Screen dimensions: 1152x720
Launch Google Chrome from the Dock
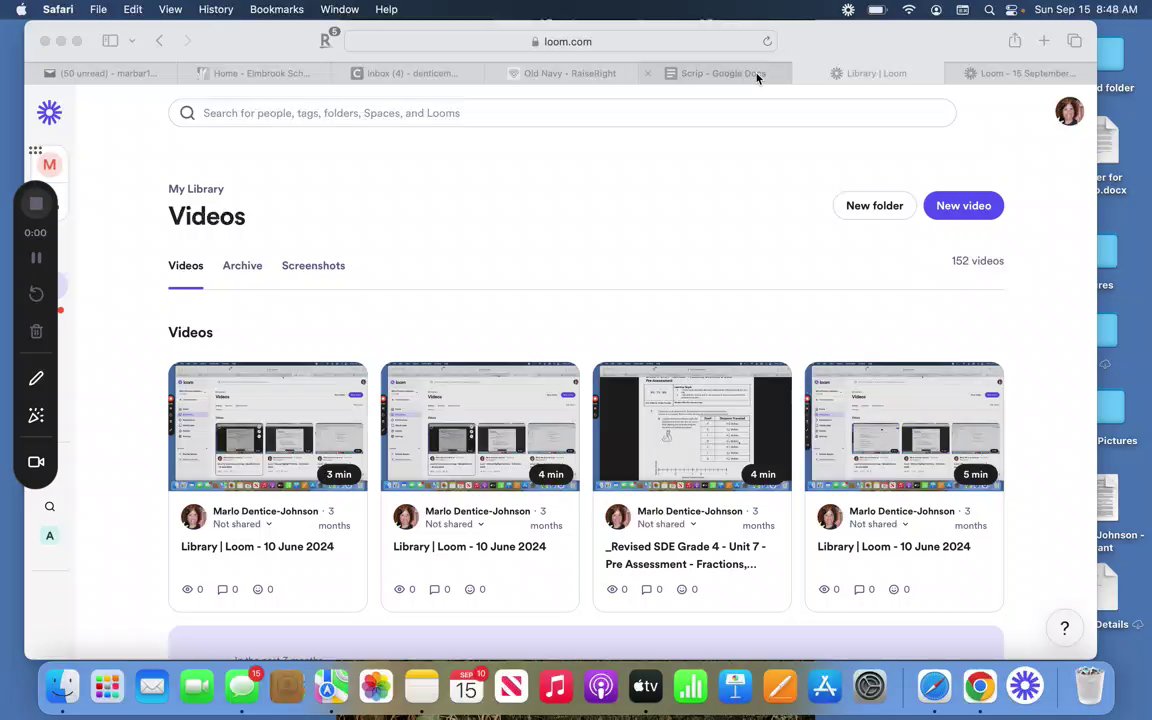pos(979,687)
